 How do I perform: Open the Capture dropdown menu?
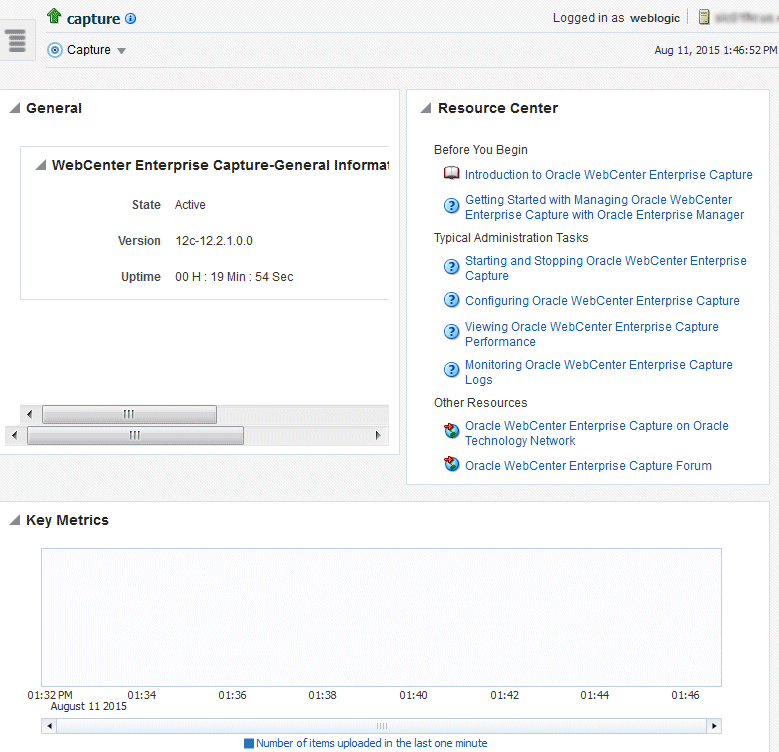[x=121, y=51]
